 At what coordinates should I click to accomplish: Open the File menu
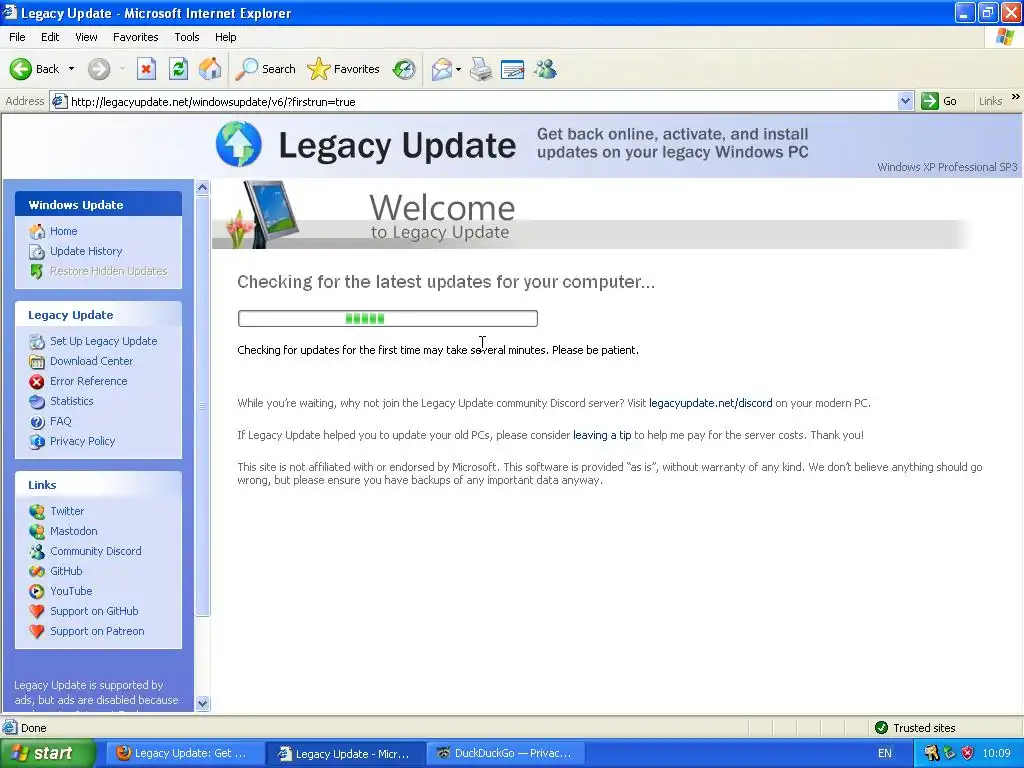(x=17, y=37)
